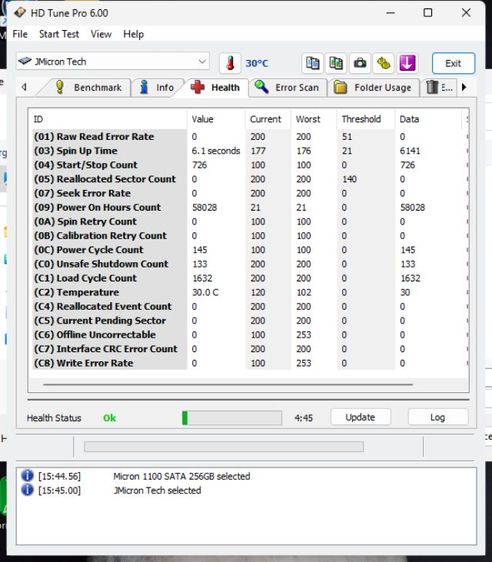Click the info icon beside 15:45.00 log
The height and width of the screenshot is (562, 492).
click(27, 490)
